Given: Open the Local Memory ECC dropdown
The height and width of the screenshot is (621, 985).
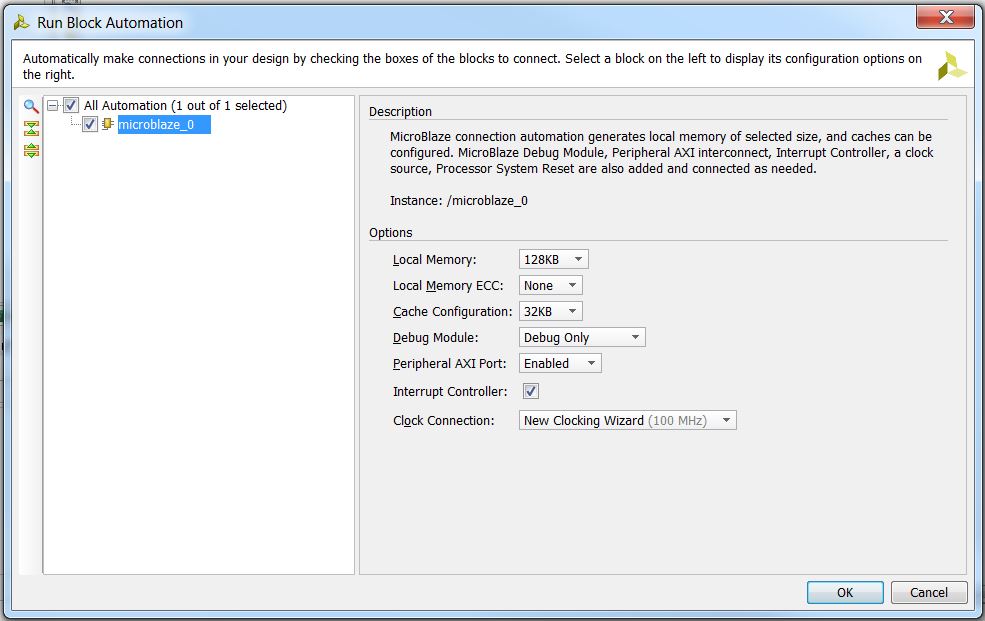Looking at the screenshot, I should [x=550, y=286].
